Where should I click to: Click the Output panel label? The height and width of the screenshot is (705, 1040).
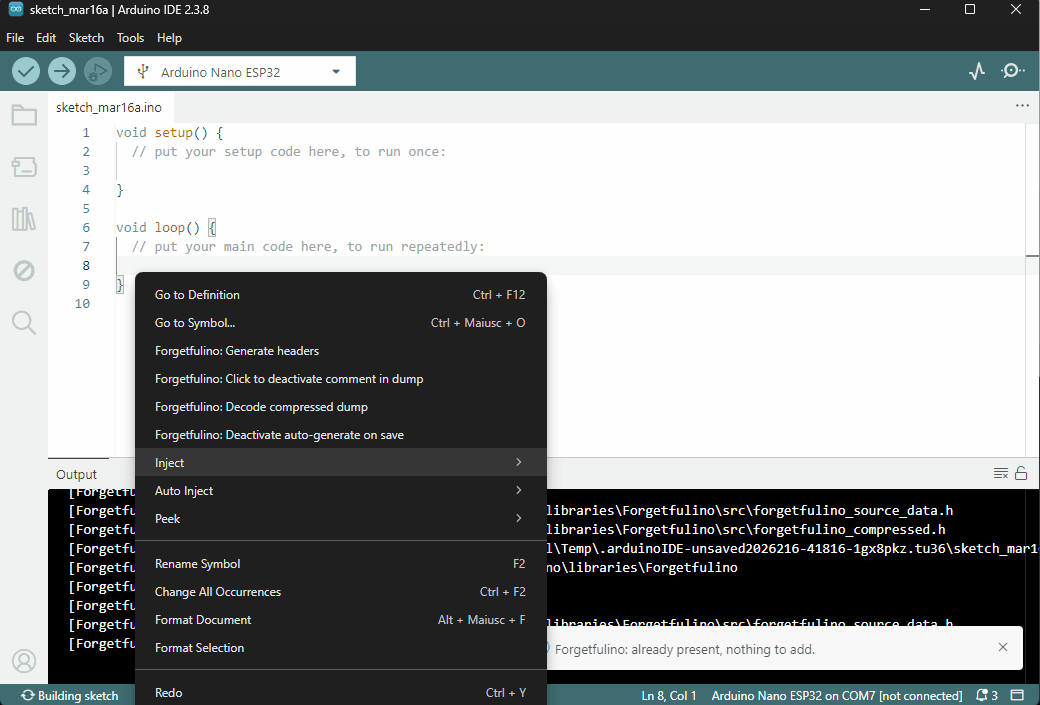pyautogui.click(x=76, y=474)
